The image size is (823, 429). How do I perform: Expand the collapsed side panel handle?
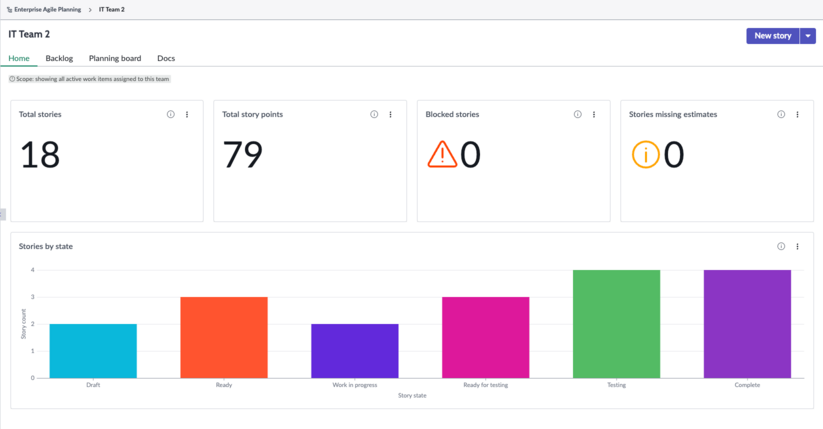click(3, 214)
